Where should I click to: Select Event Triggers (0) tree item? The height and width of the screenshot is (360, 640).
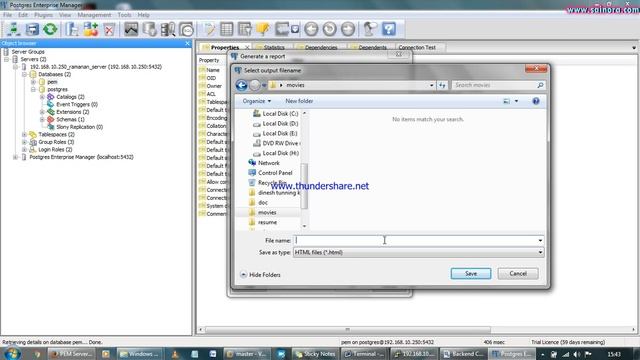(x=77, y=104)
